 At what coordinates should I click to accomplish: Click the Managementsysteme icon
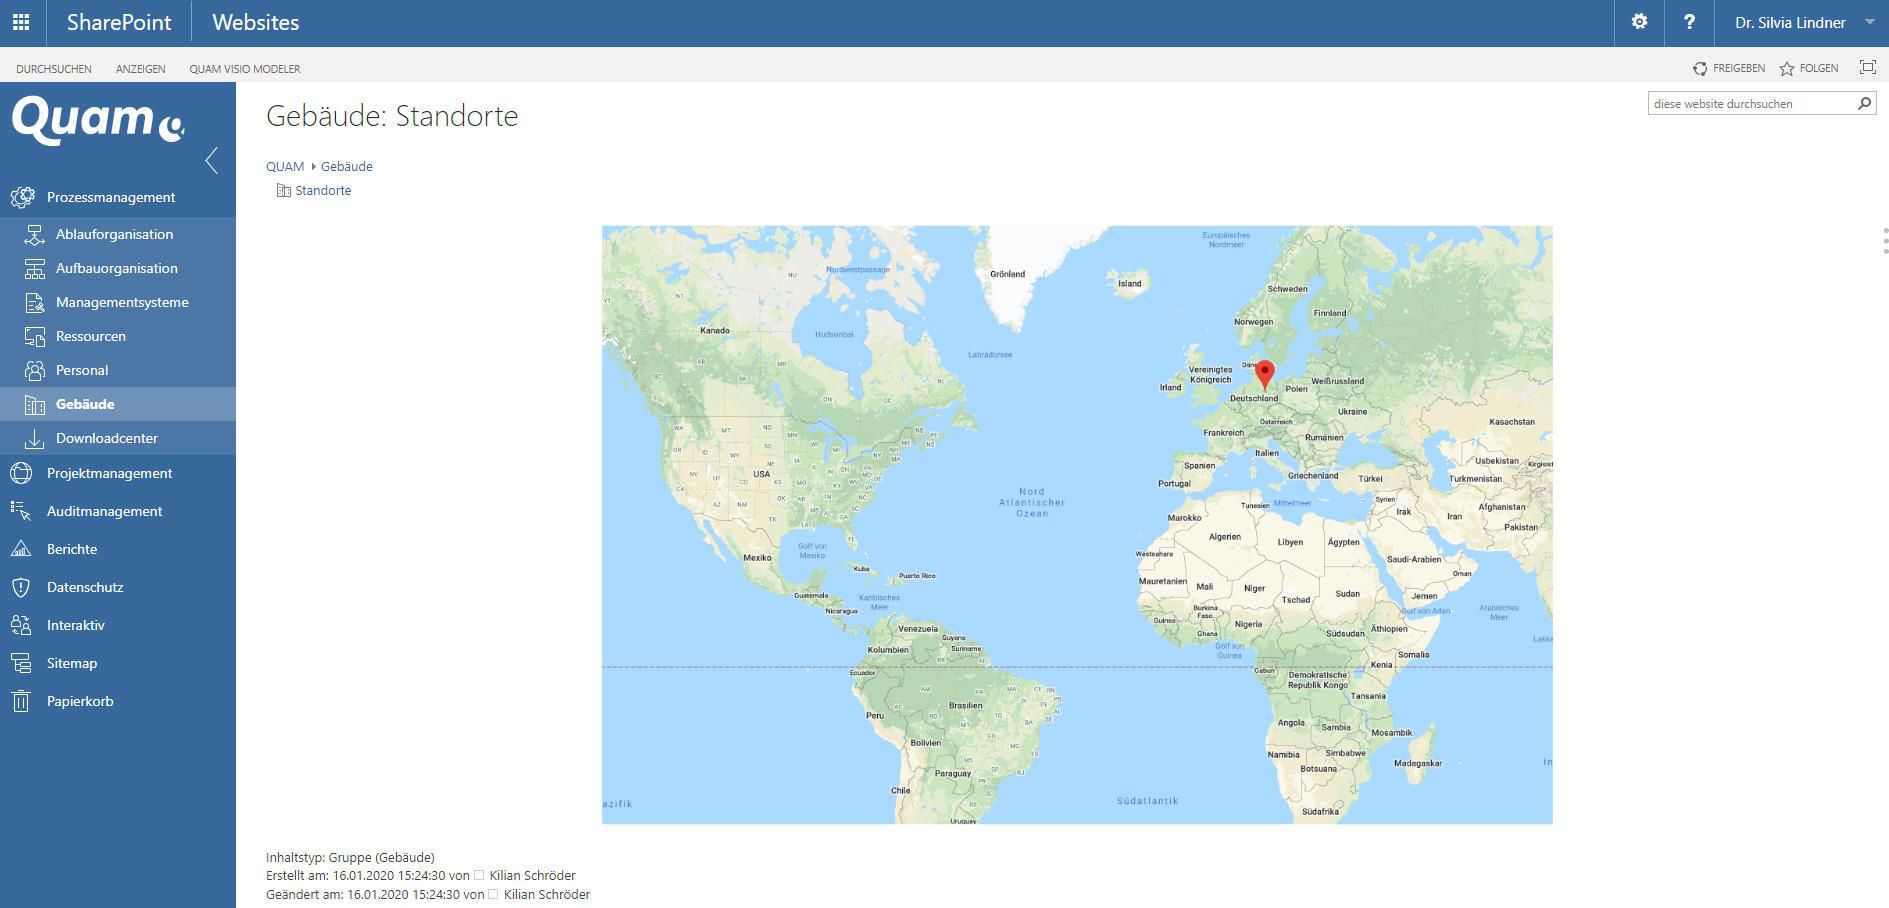34,302
